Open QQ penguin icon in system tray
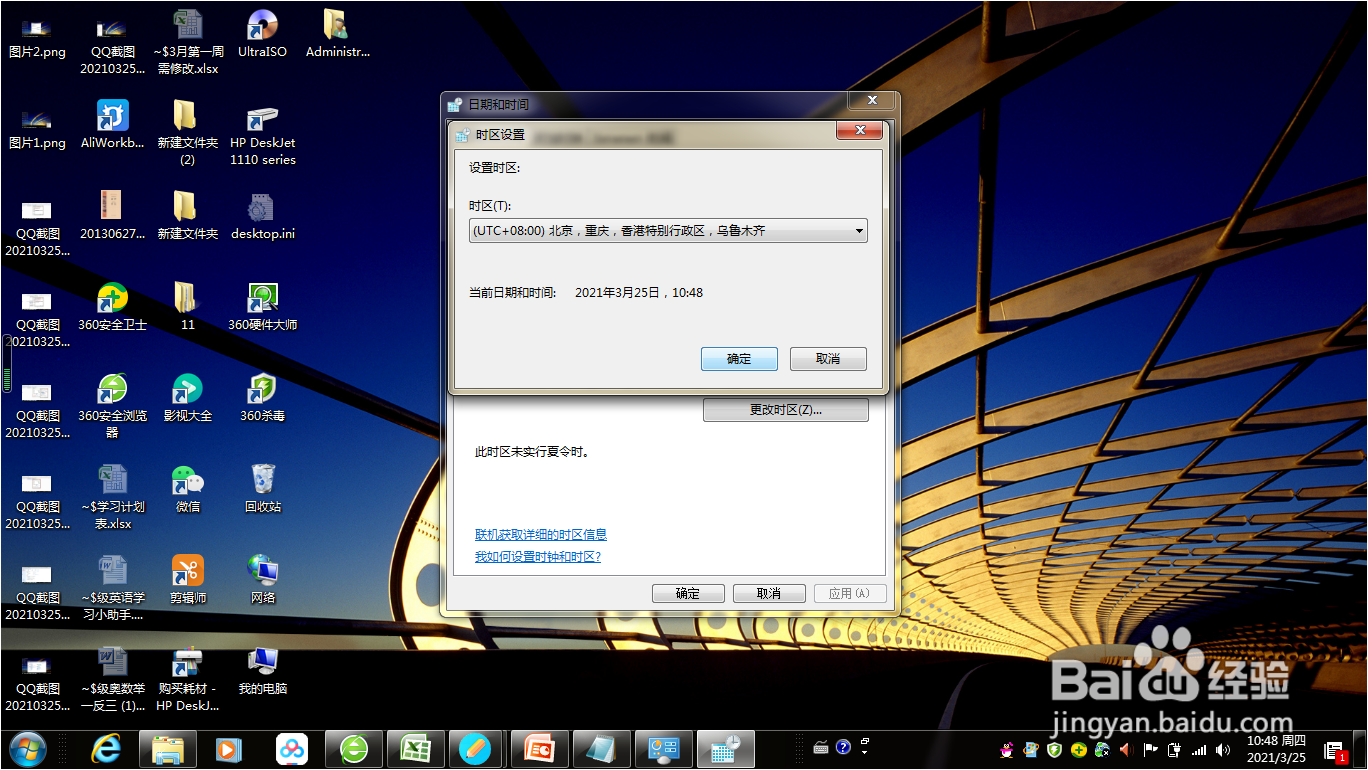This screenshot has width=1368, height=770. (1007, 749)
